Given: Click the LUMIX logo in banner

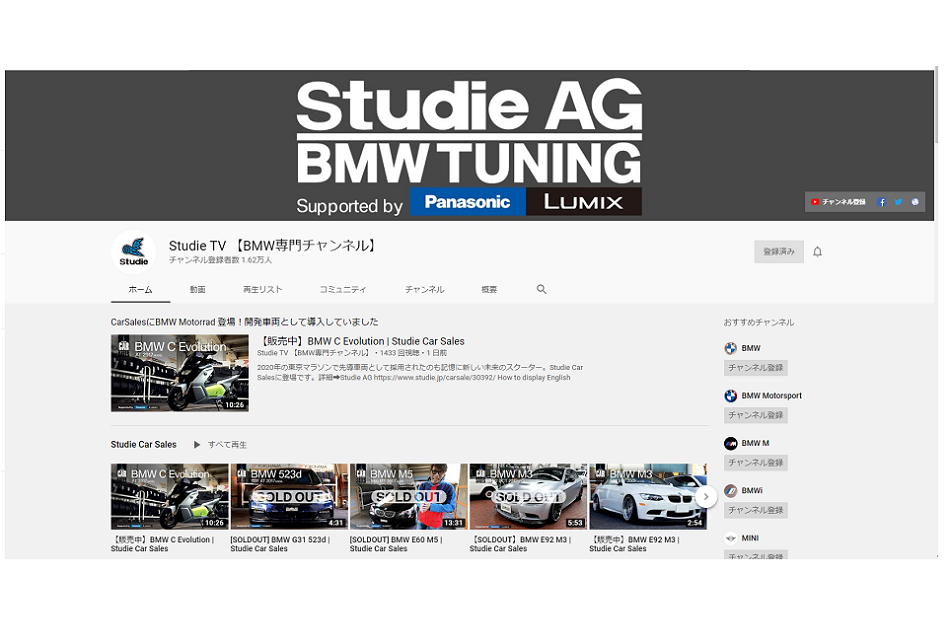Looking at the screenshot, I should coord(583,202).
